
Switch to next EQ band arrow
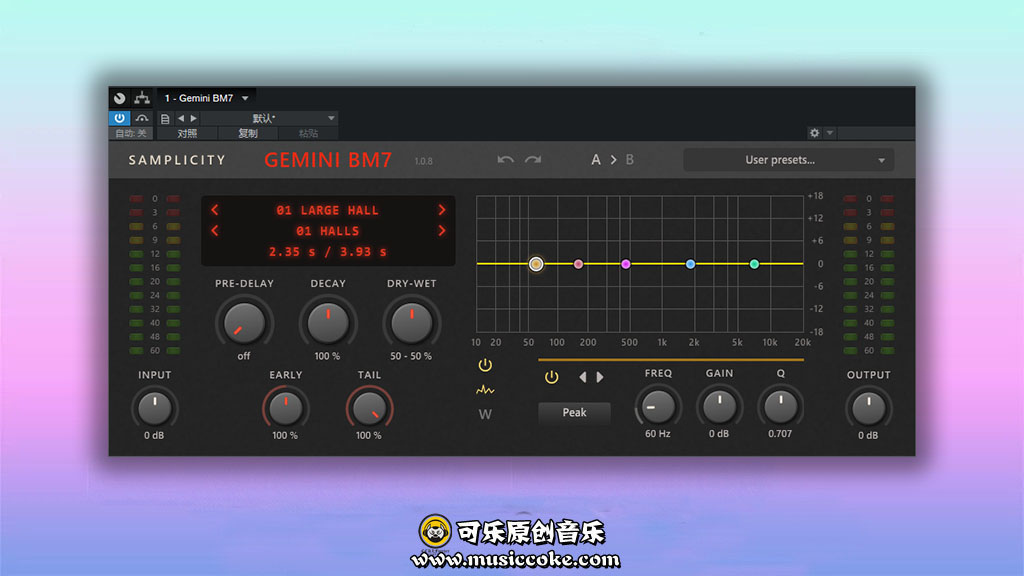point(600,377)
